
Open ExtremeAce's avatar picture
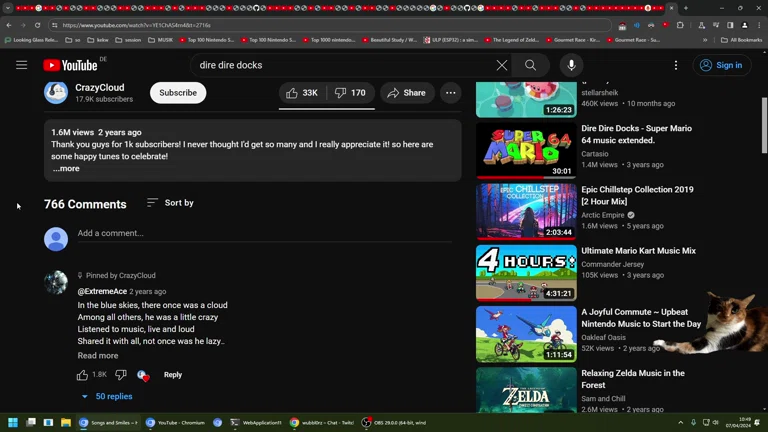pos(56,282)
